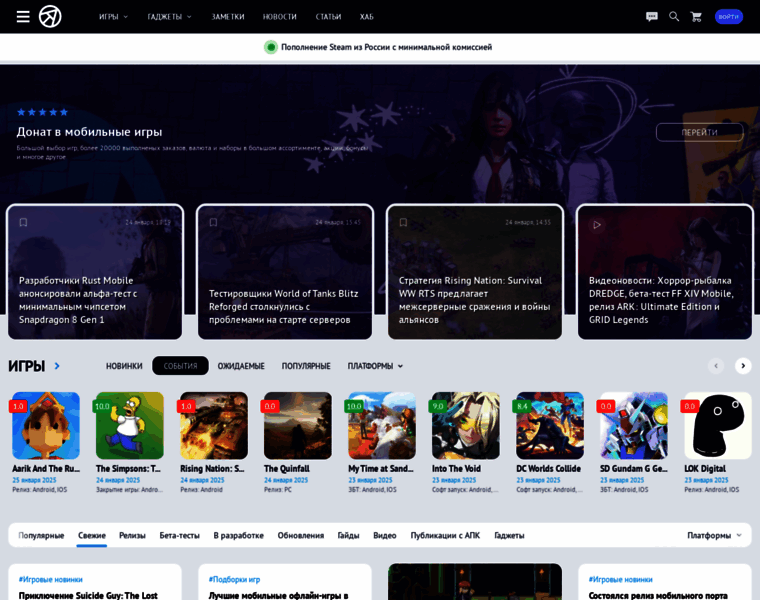Viewport: 760px width, 600px height.
Task: Open the Suicide Guy: The Lost article title
Action: (x=88, y=596)
